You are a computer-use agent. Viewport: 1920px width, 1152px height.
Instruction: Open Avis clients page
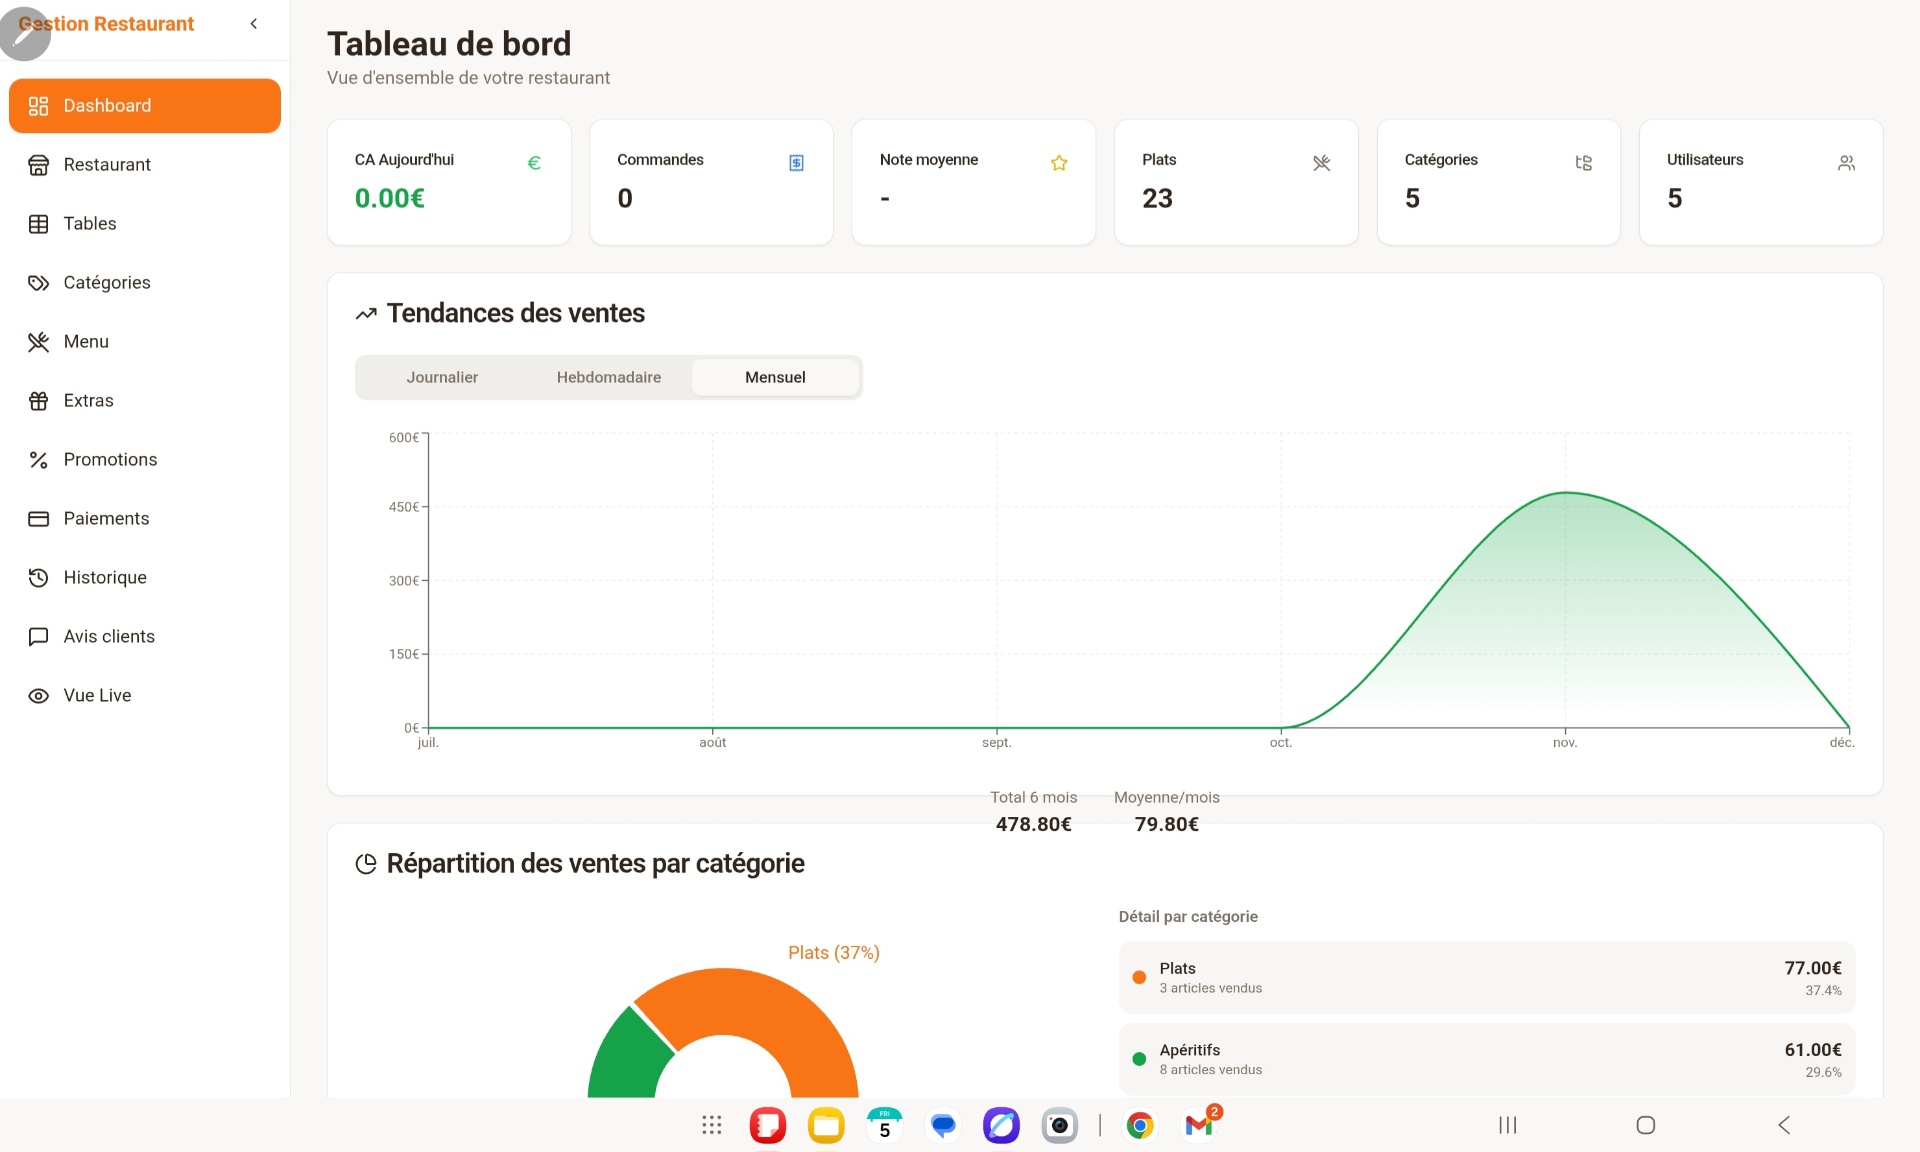(145, 637)
